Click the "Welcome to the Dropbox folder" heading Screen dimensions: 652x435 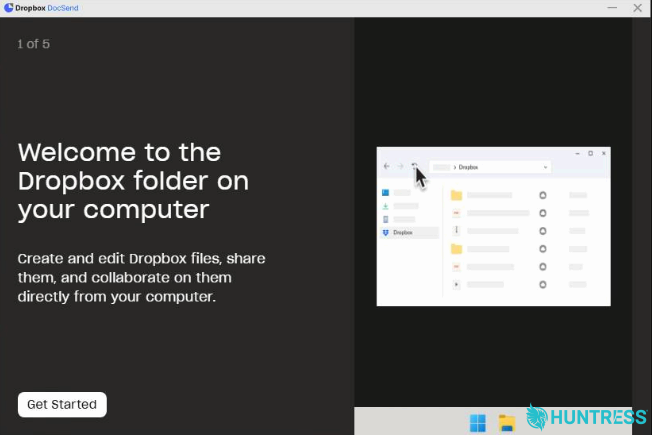tap(133, 180)
